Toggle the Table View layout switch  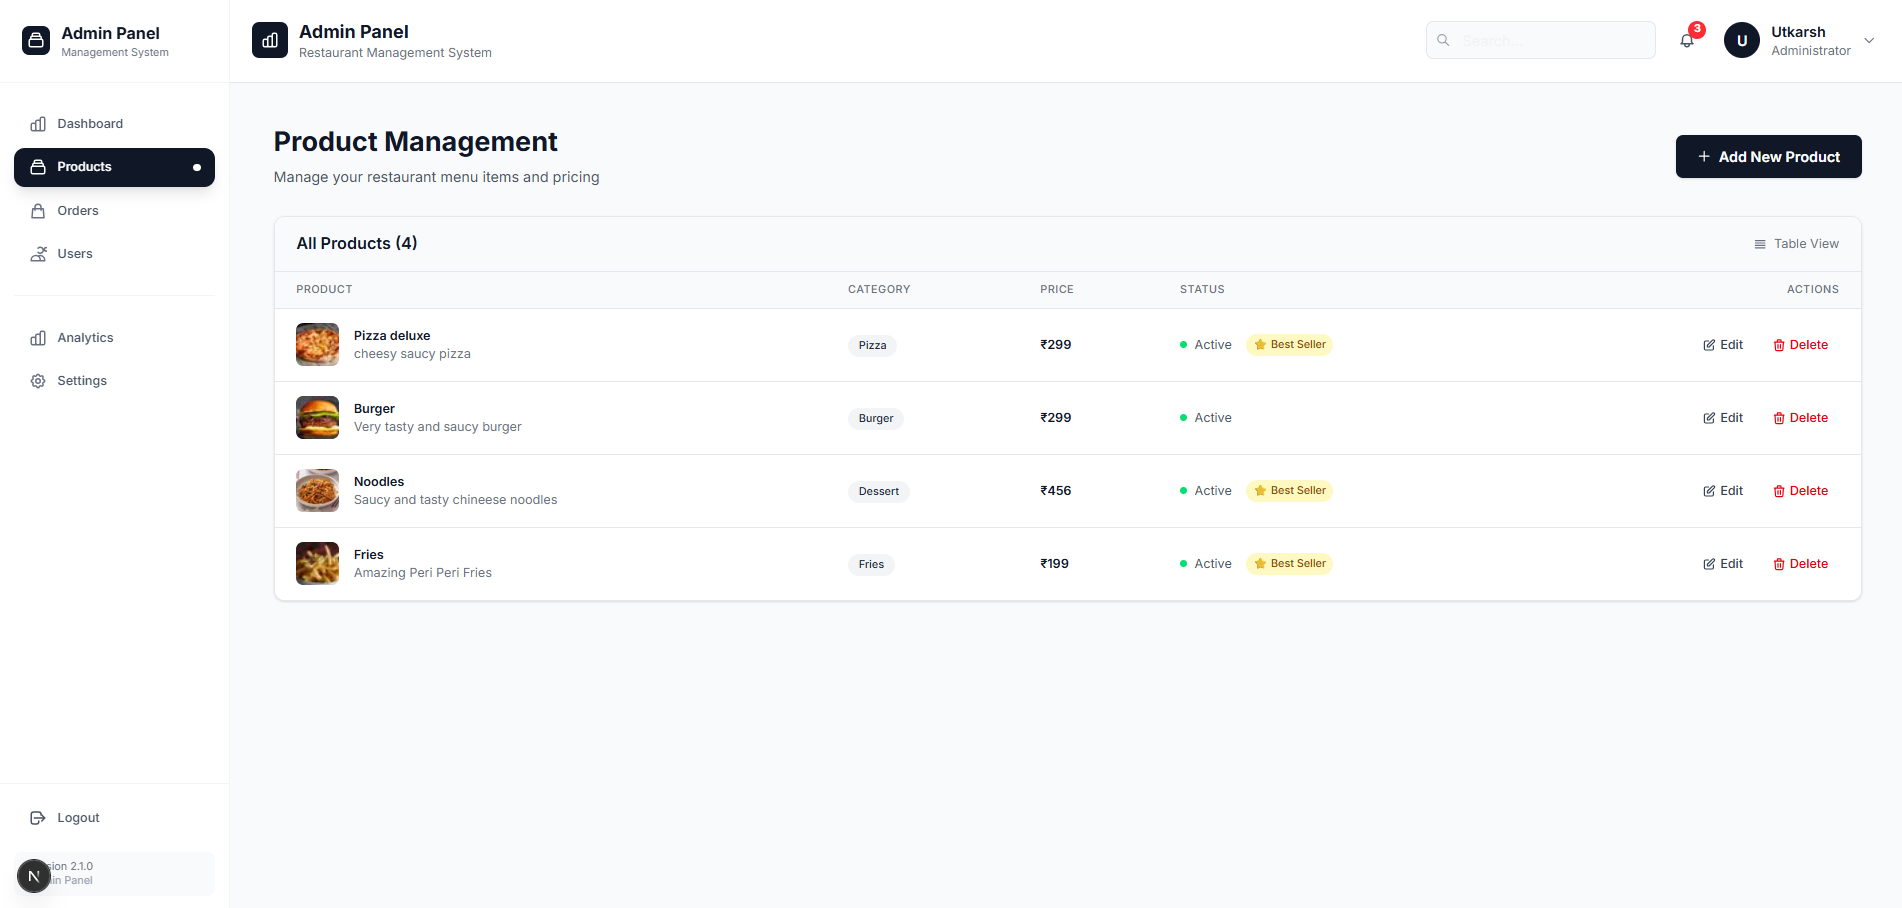click(1796, 244)
